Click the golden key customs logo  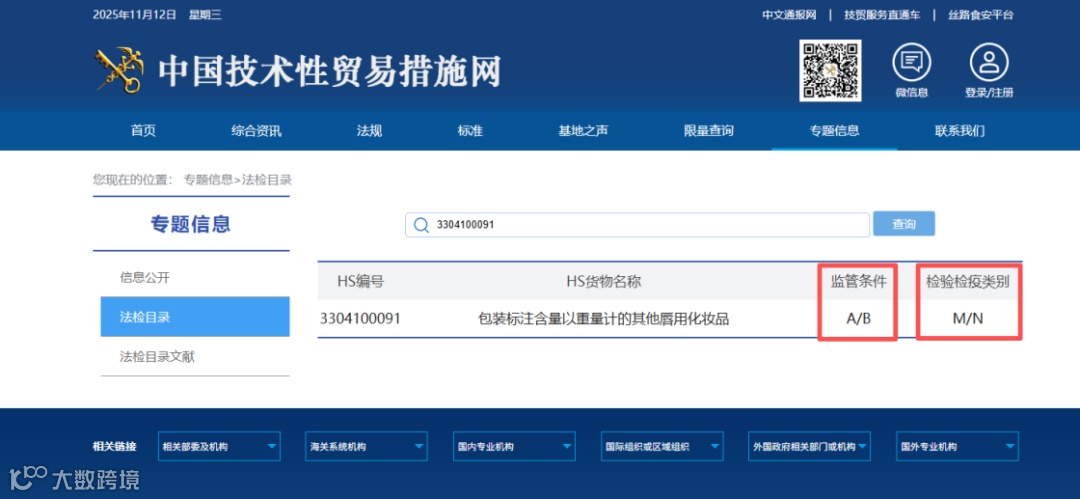(x=118, y=70)
